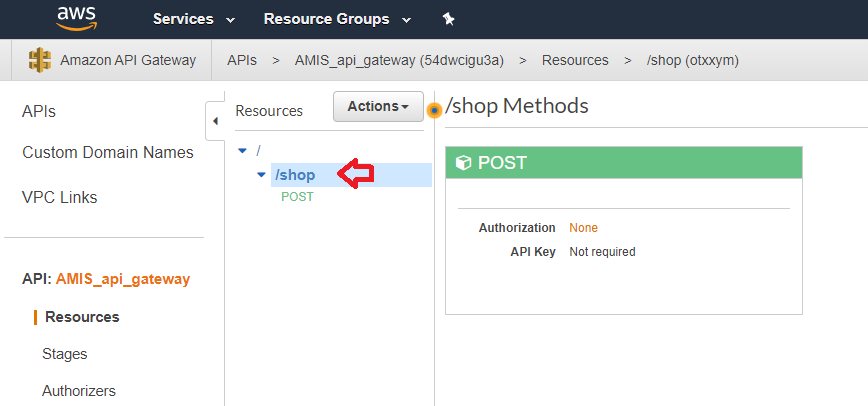This screenshot has width=868, height=406.
Task: Collapse the left navigation panel arrow
Action: pyautogui.click(x=215, y=122)
